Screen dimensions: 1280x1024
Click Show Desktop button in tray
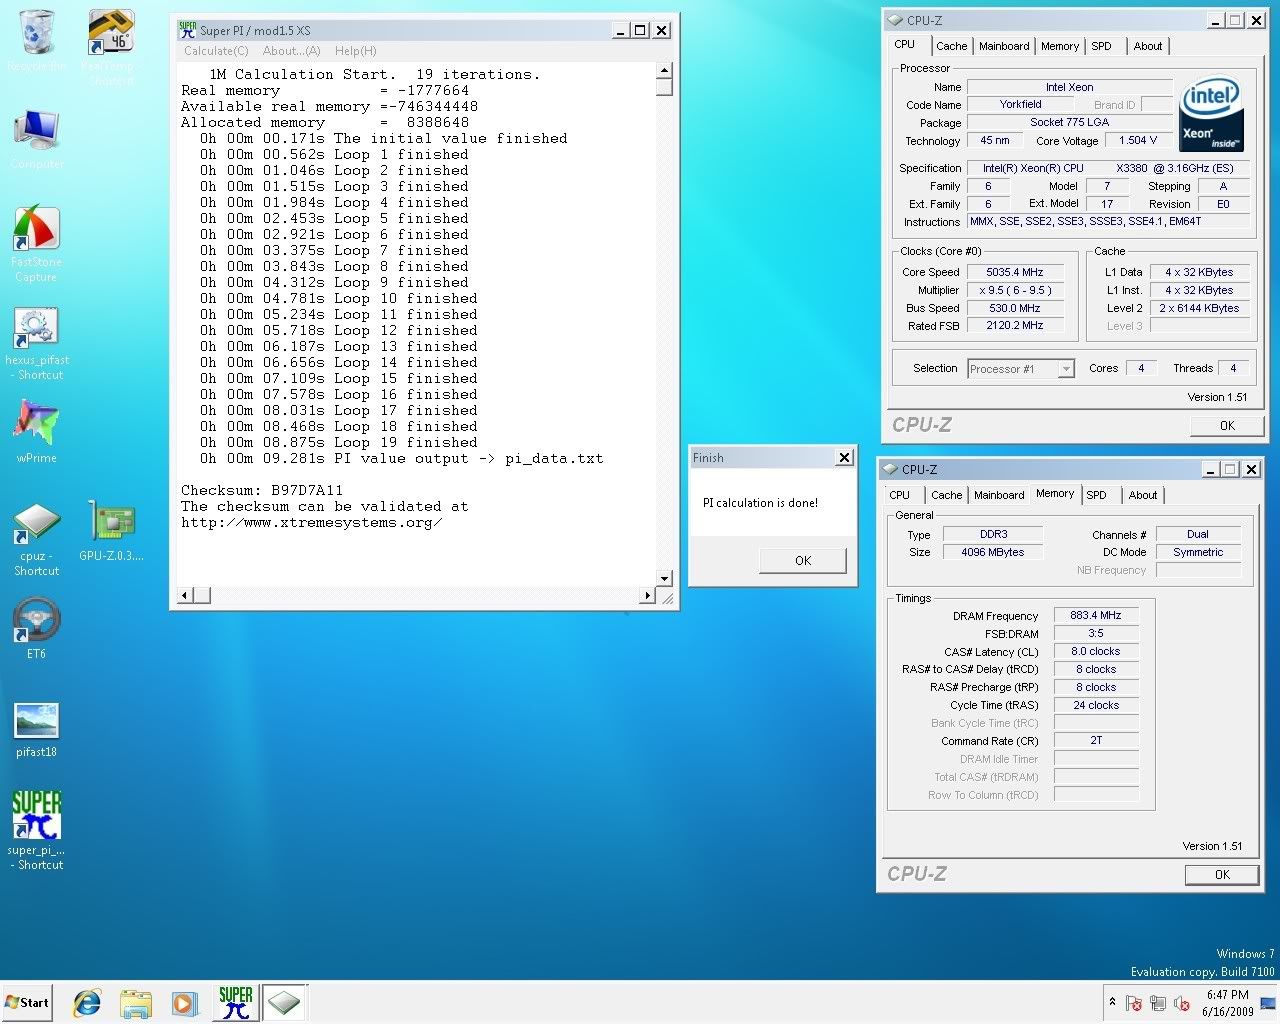click(x=1268, y=1003)
